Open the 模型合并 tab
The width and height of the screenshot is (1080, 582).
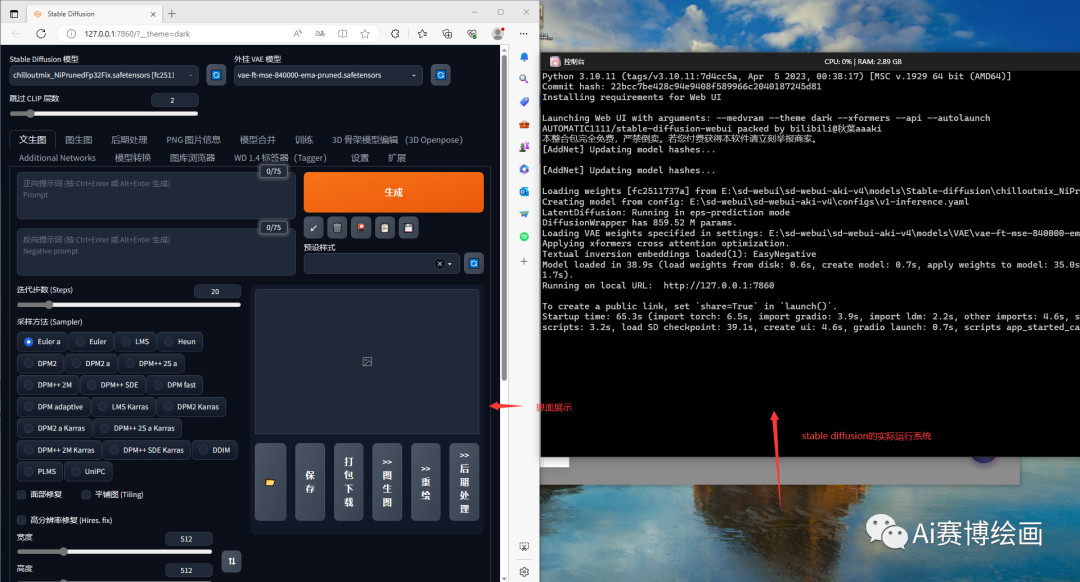coord(258,140)
